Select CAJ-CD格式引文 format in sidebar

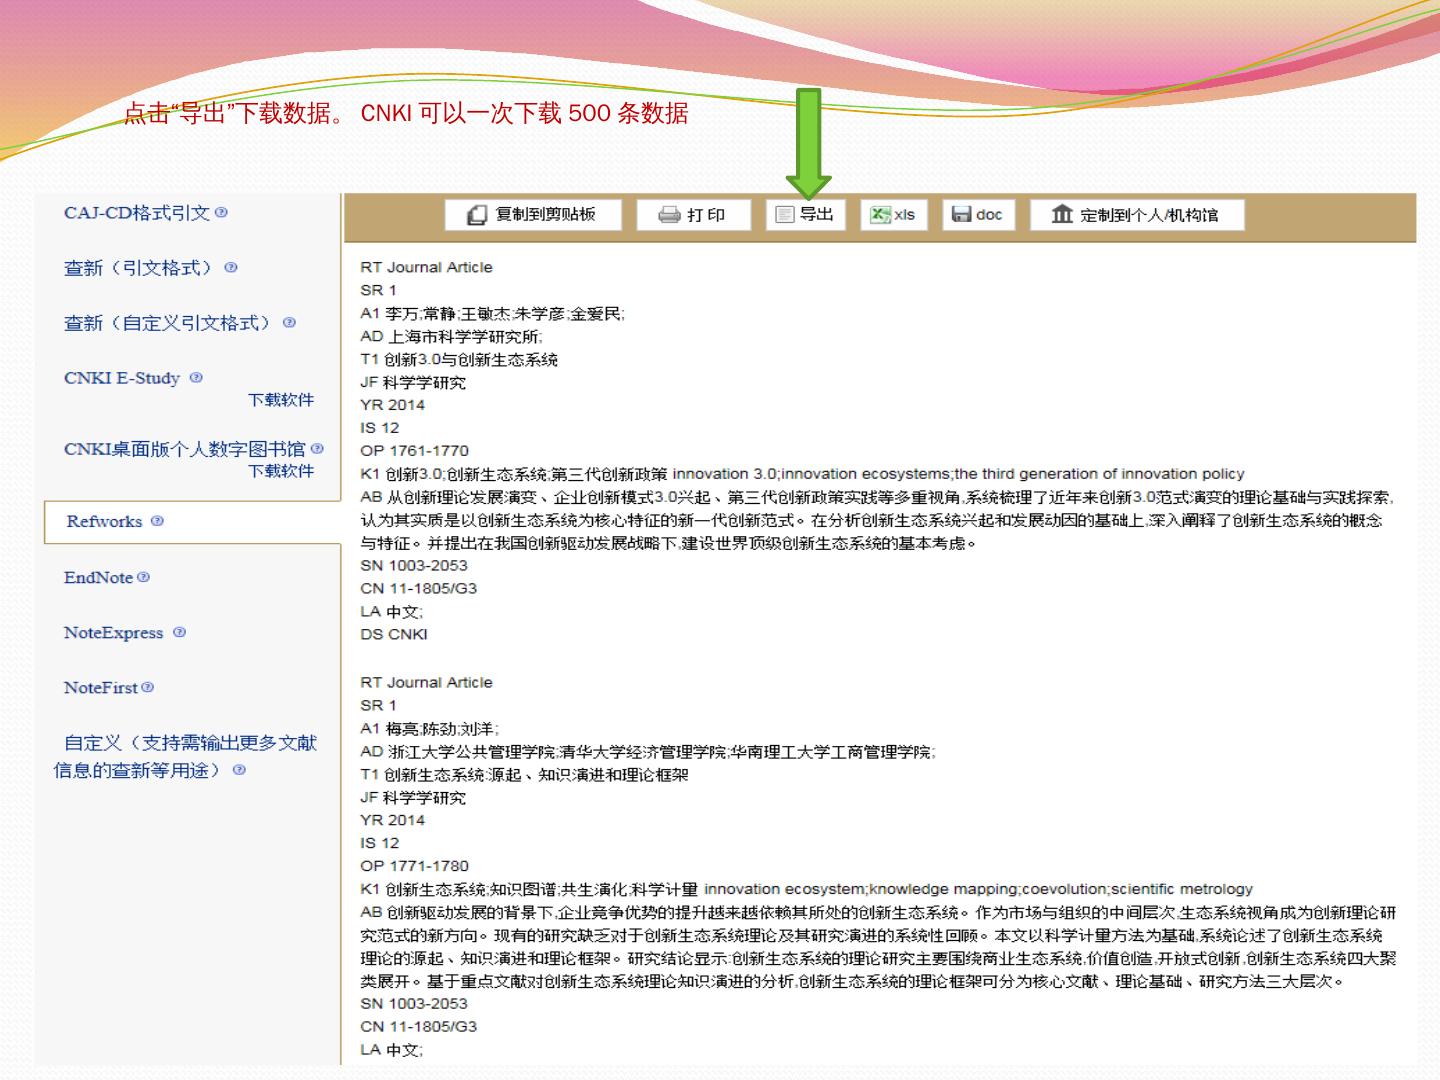tap(137, 213)
